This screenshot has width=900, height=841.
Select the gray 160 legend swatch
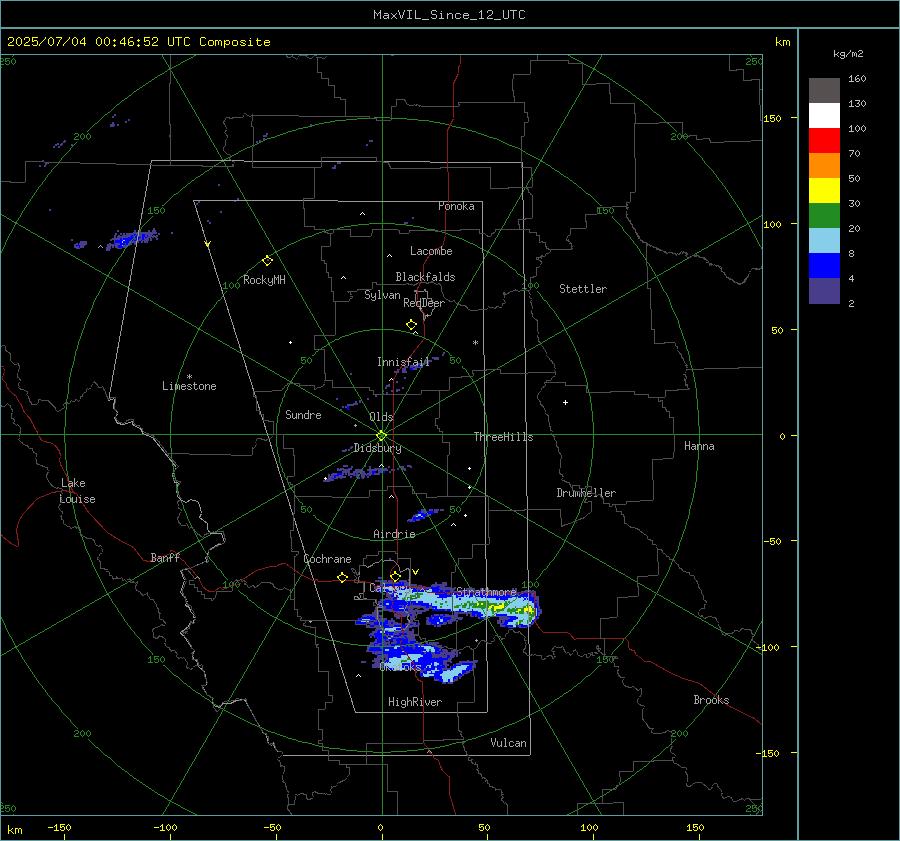coord(824,91)
